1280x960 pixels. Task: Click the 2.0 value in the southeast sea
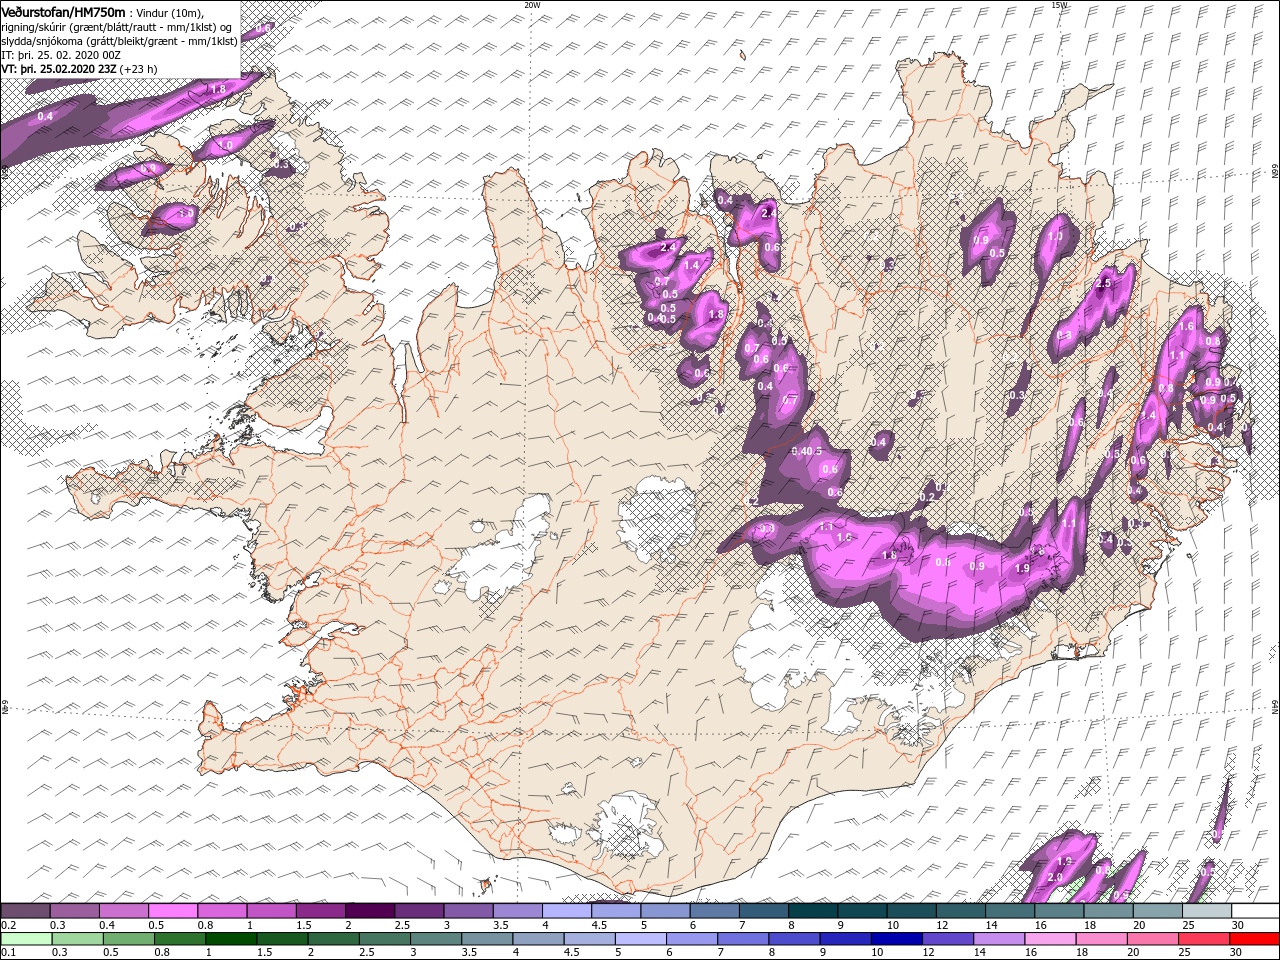point(1054,877)
